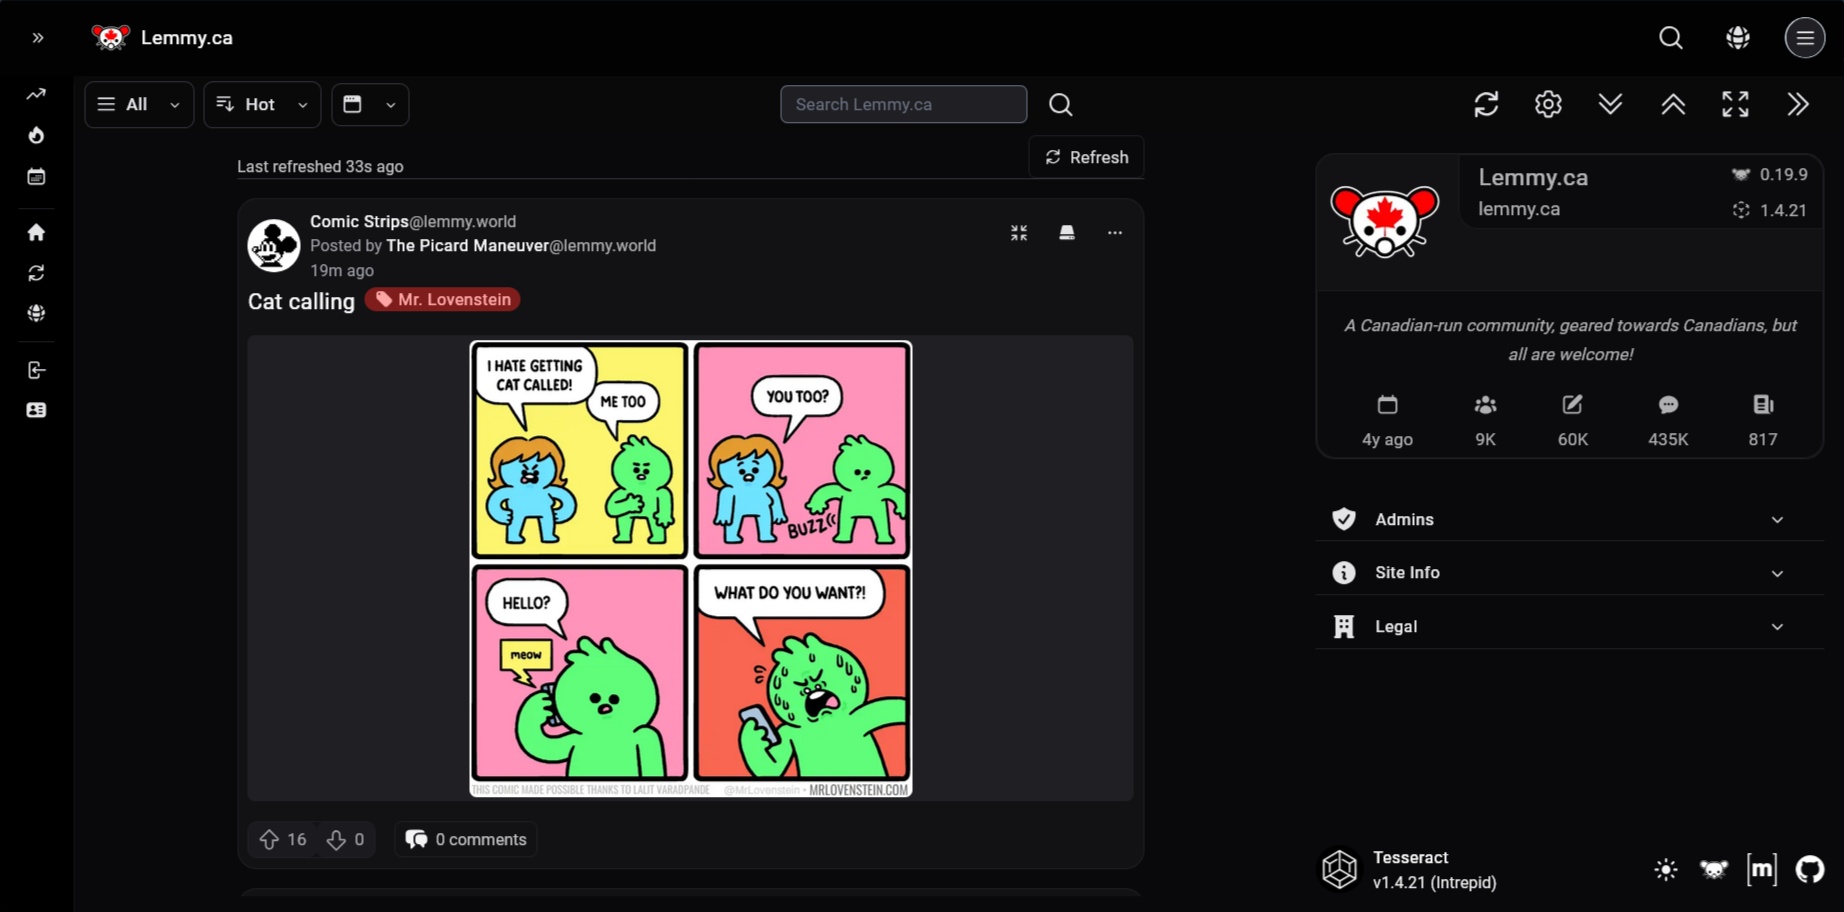Click the Last refreshed 33s ago text

tap(320, 166)
